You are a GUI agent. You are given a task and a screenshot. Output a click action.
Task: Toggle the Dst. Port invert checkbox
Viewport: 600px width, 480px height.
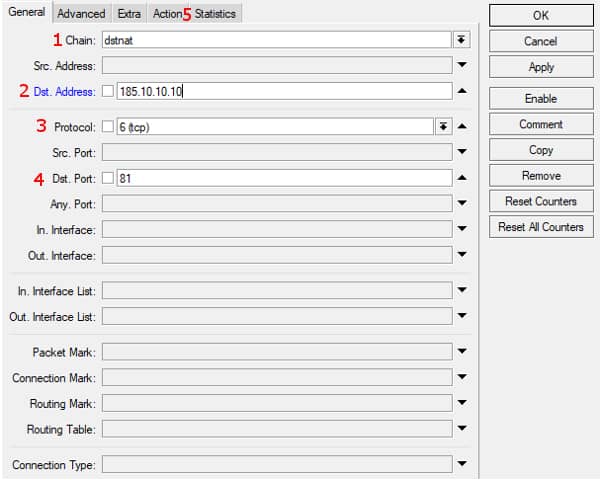[x=108, y=178]
